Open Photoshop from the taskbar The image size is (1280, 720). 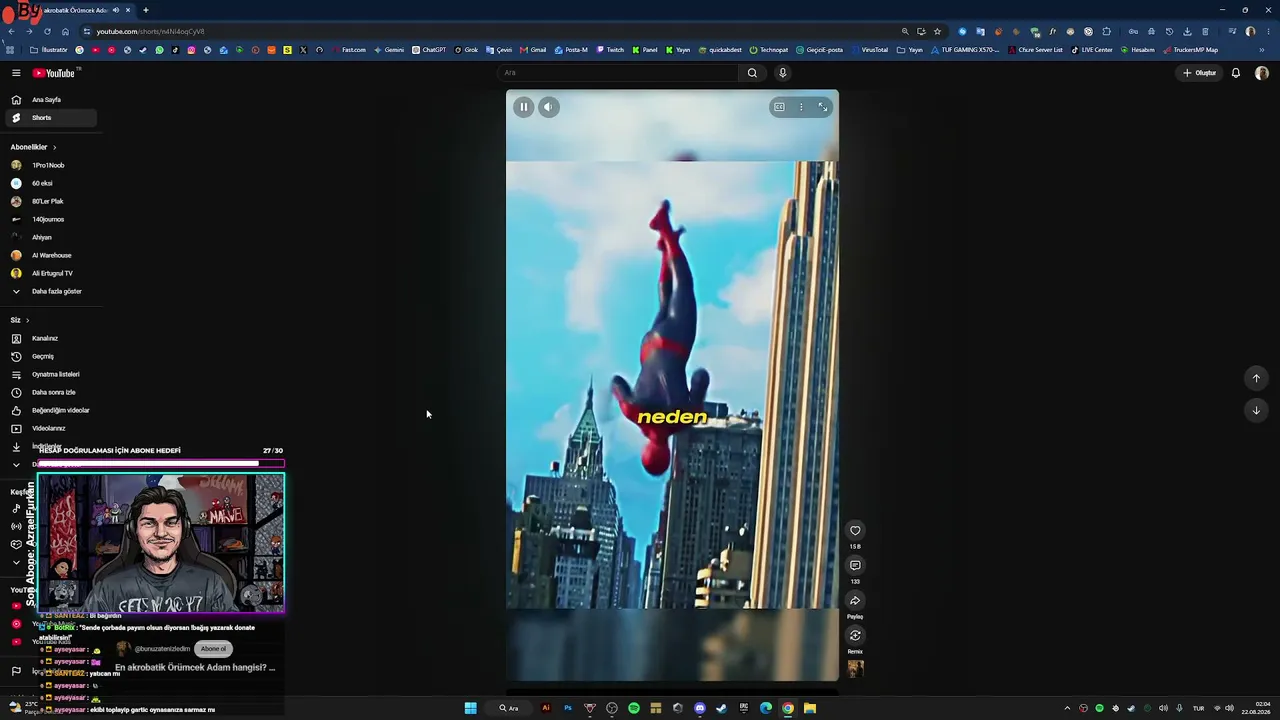pyautogui.click(x=567, y=708)
